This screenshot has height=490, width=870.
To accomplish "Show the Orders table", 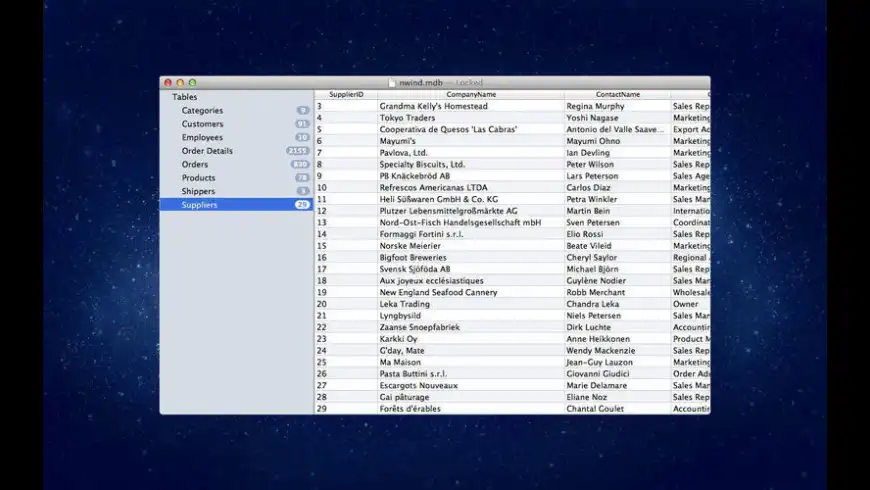I will (x=195, y=165).
